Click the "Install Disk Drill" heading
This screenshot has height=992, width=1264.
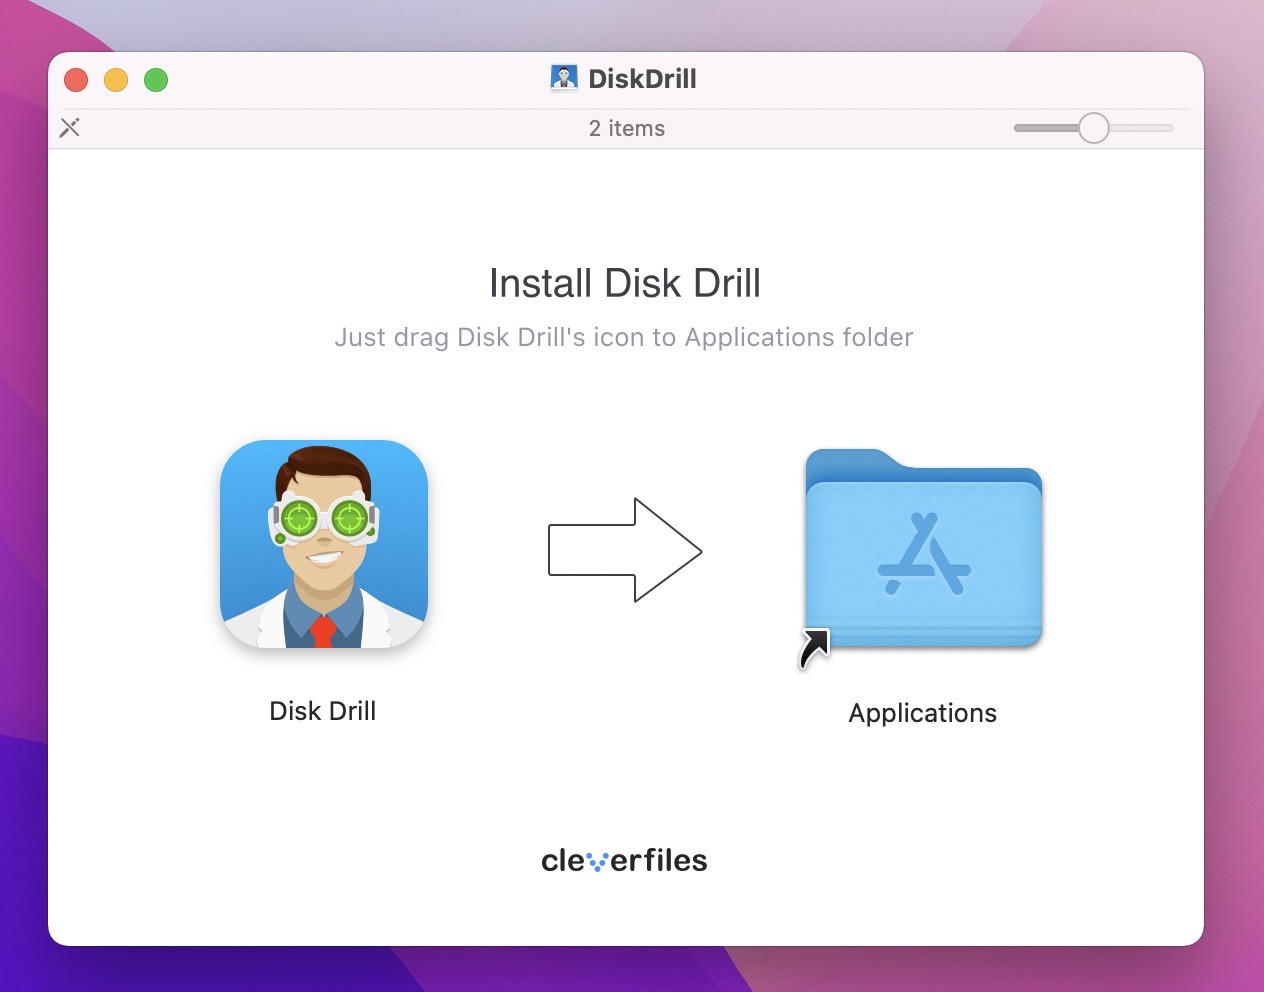point(625,283)
